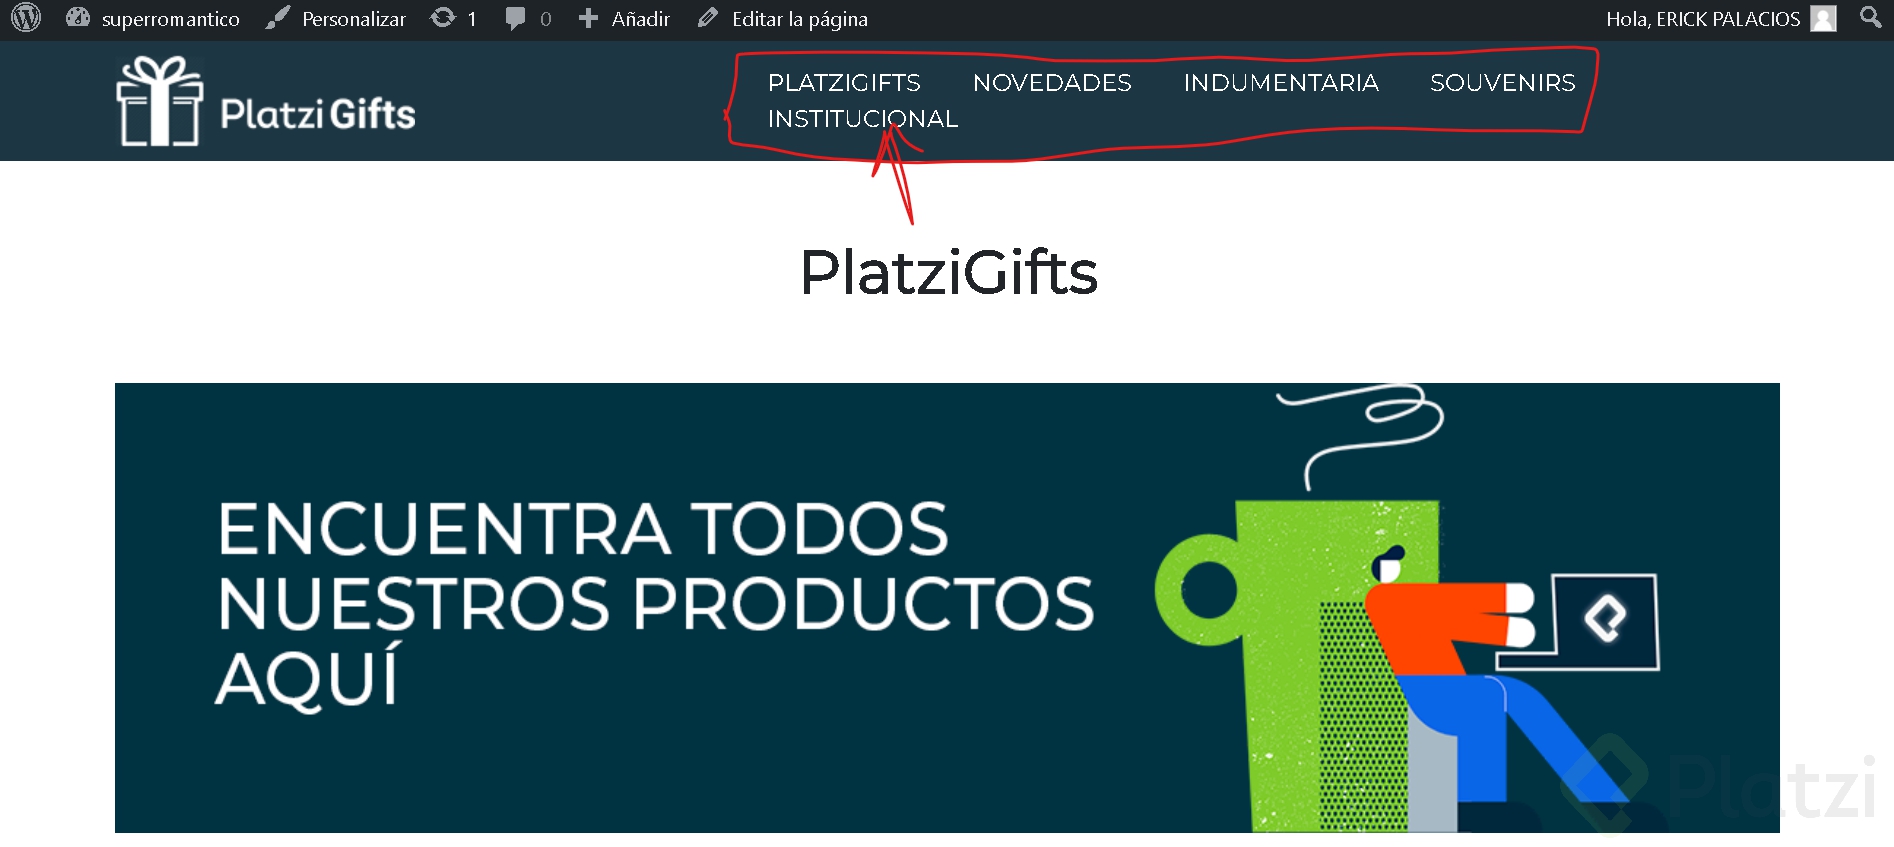The image size is (1894, 847).
Task: Click the comments bubble icon
Action: pyautogui.click(x=515, y=18)
